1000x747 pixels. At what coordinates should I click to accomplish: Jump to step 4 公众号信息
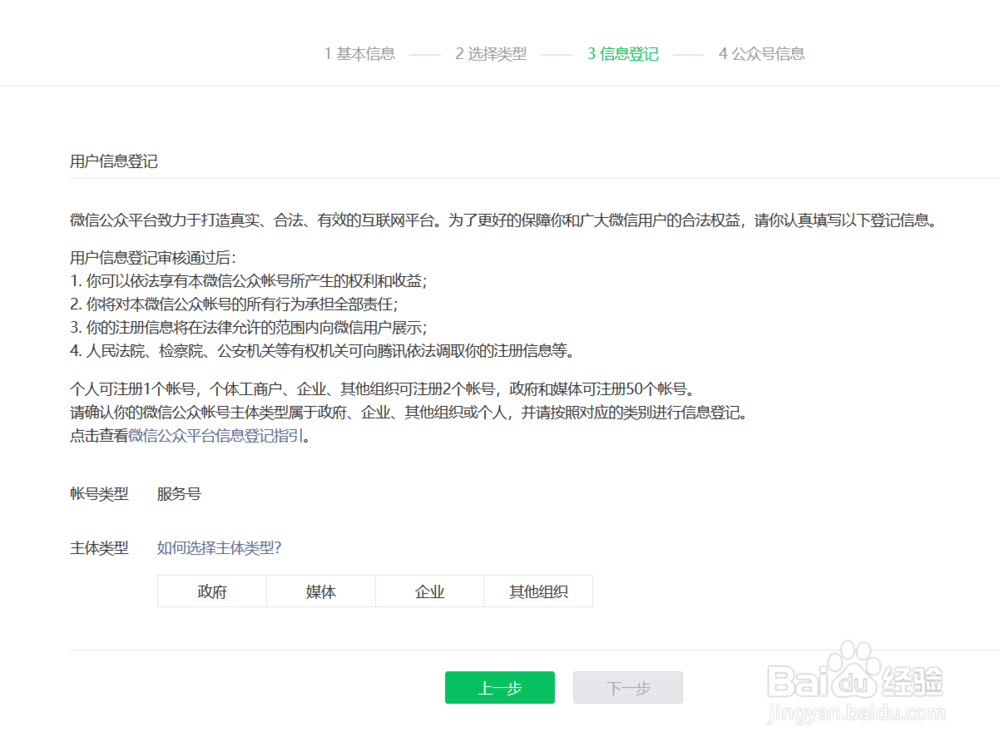tap(761, 54)
